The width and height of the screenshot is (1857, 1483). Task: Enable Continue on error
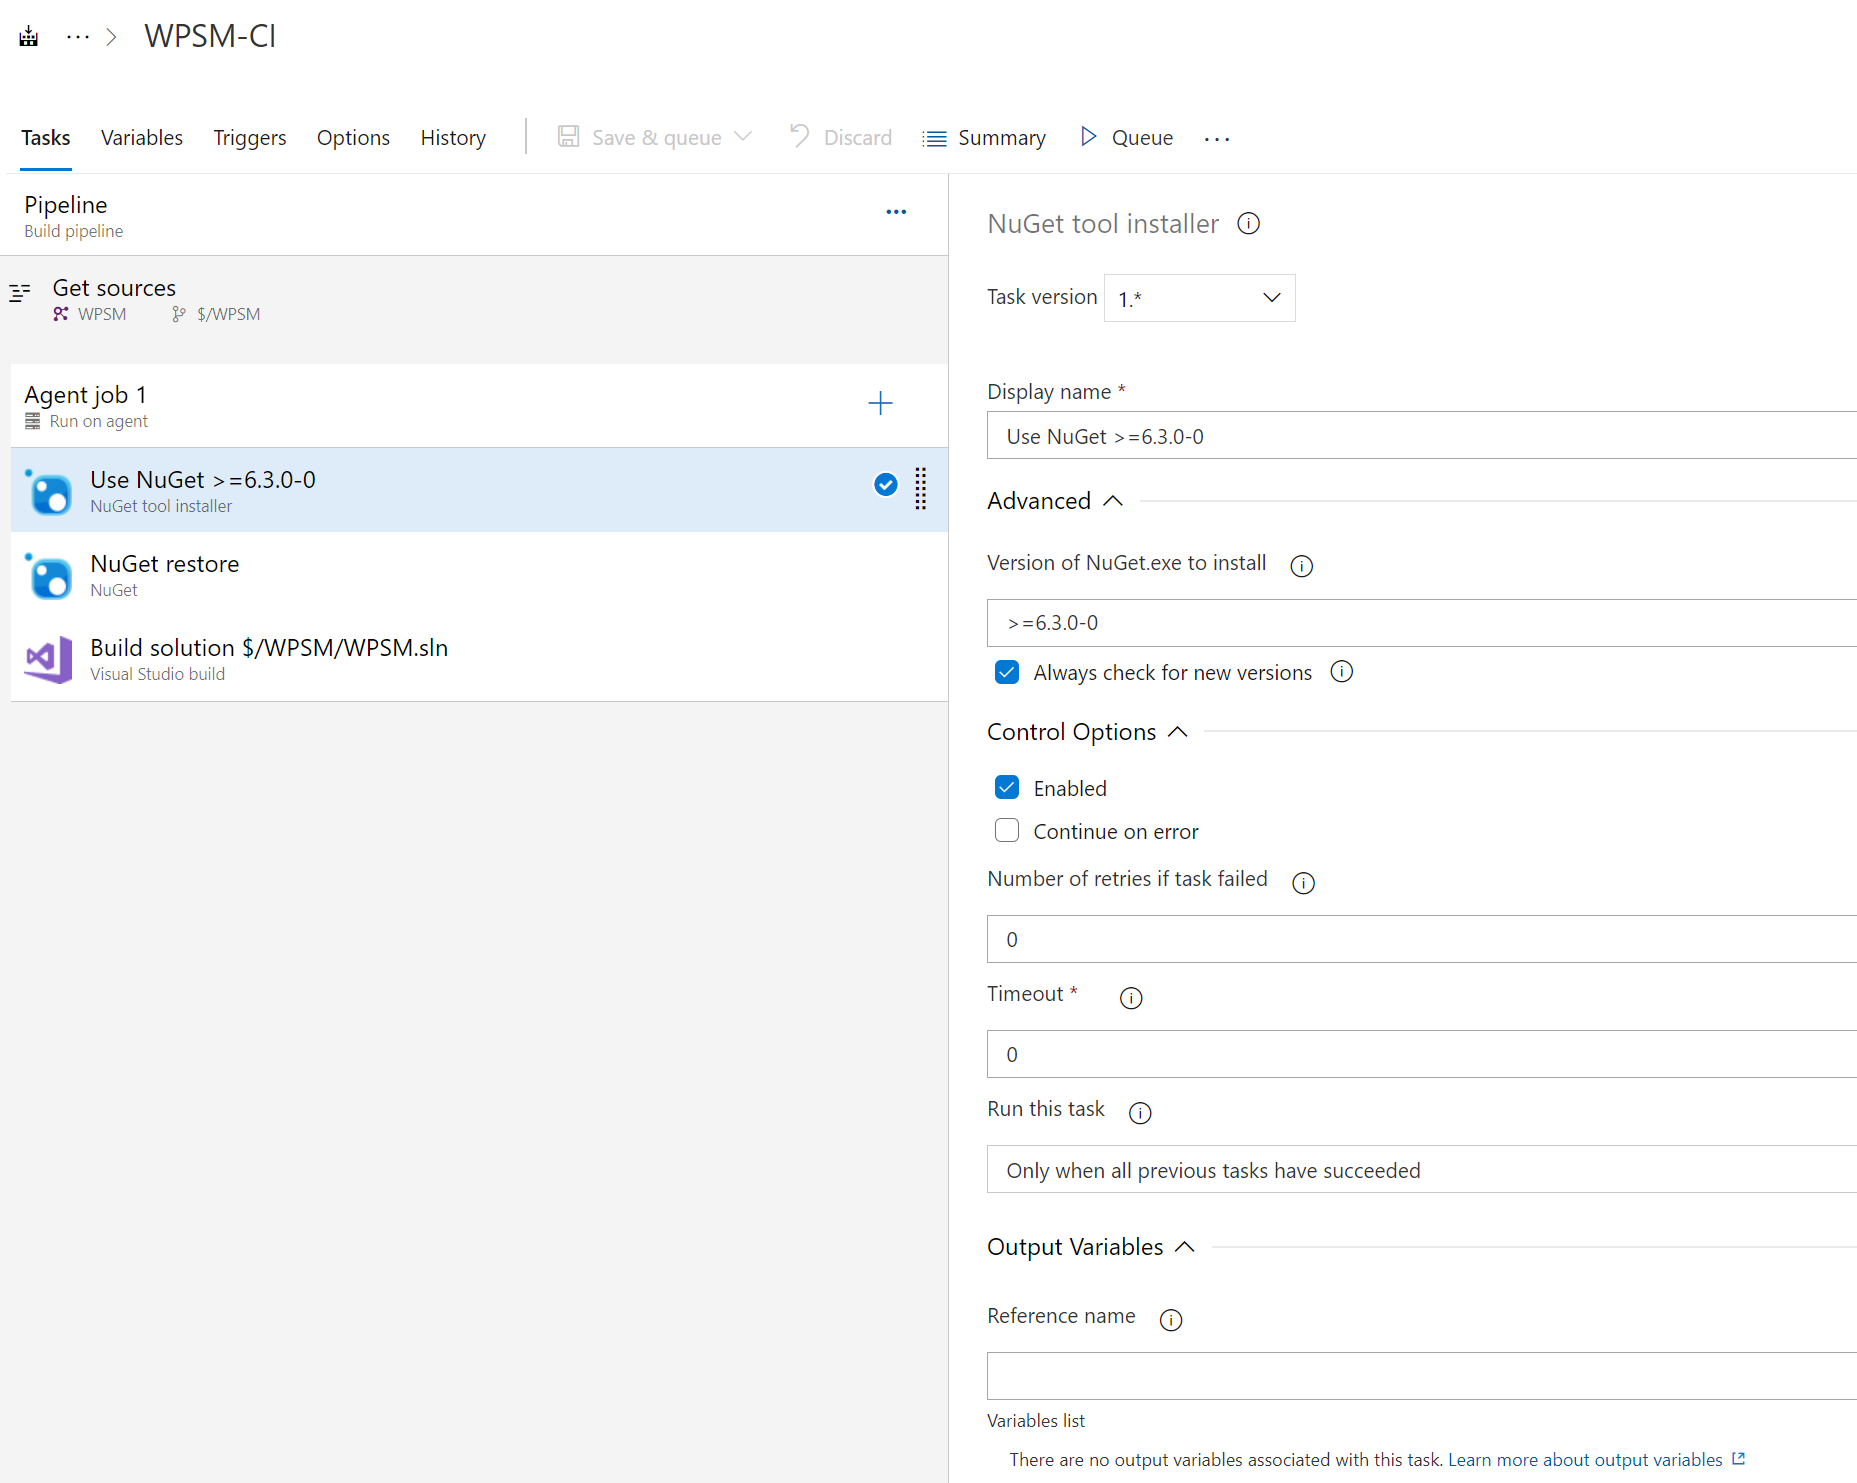pos(1006,830)
